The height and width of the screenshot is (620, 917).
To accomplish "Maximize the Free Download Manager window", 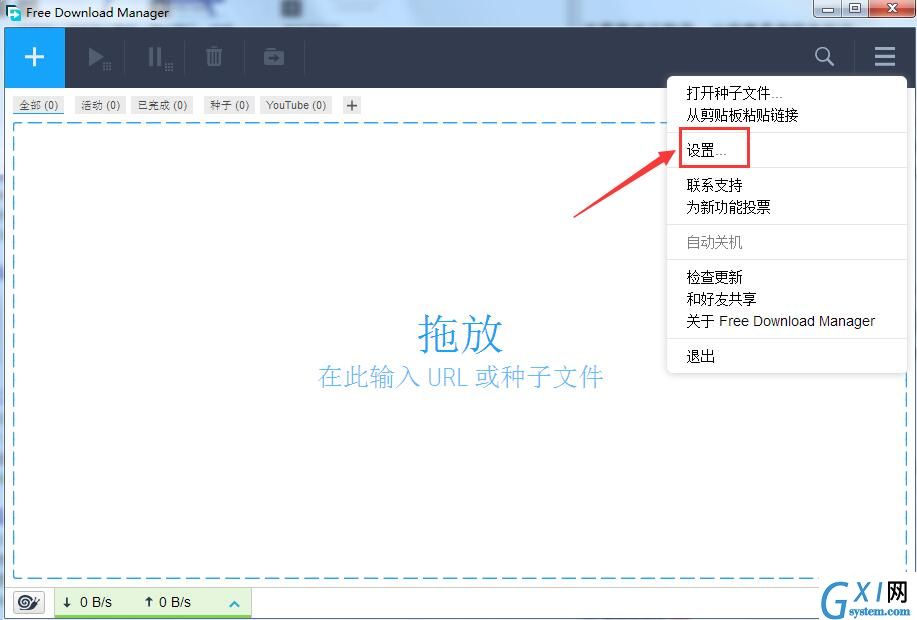I will coord(855,9).
